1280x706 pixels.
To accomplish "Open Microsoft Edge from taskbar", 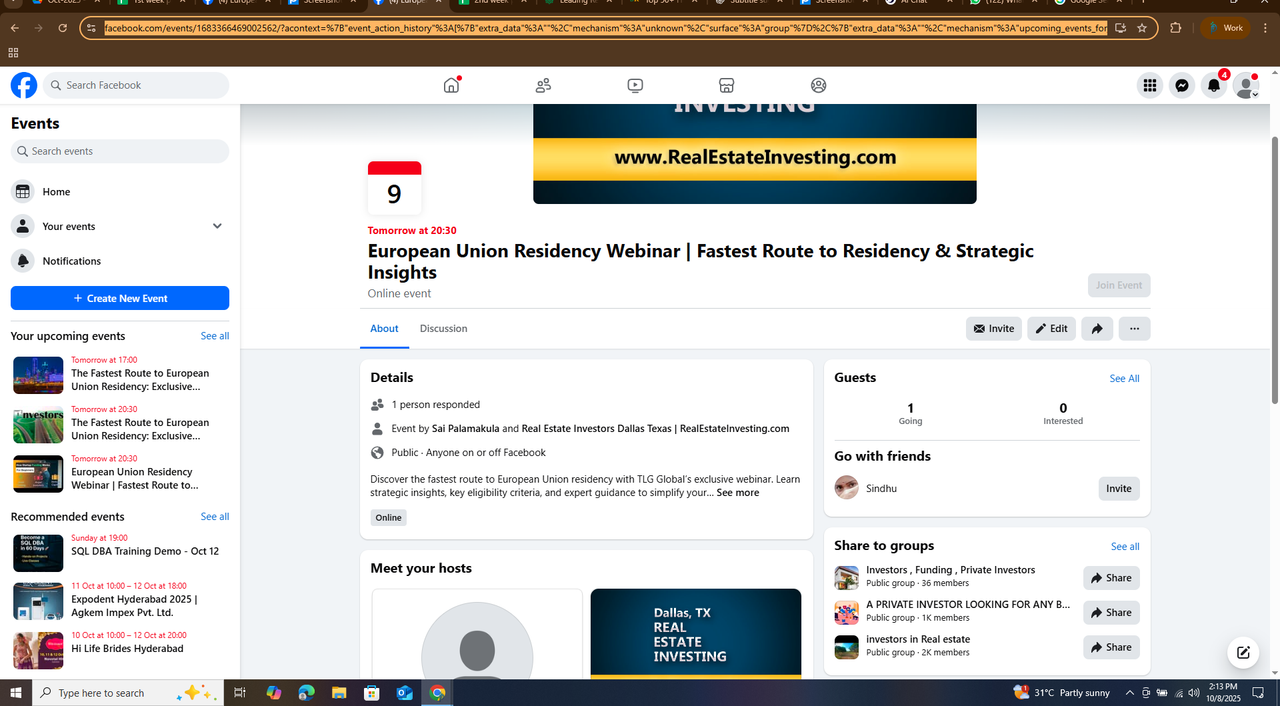I will (x=306, y=692).
